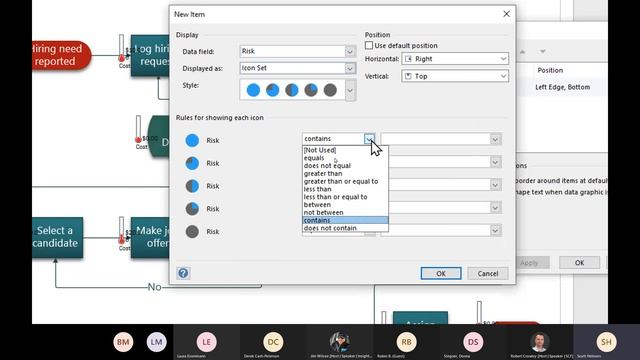Screen dimensions: 640x360
Task: Click RB participant avatar
Action: coord(406,342)
